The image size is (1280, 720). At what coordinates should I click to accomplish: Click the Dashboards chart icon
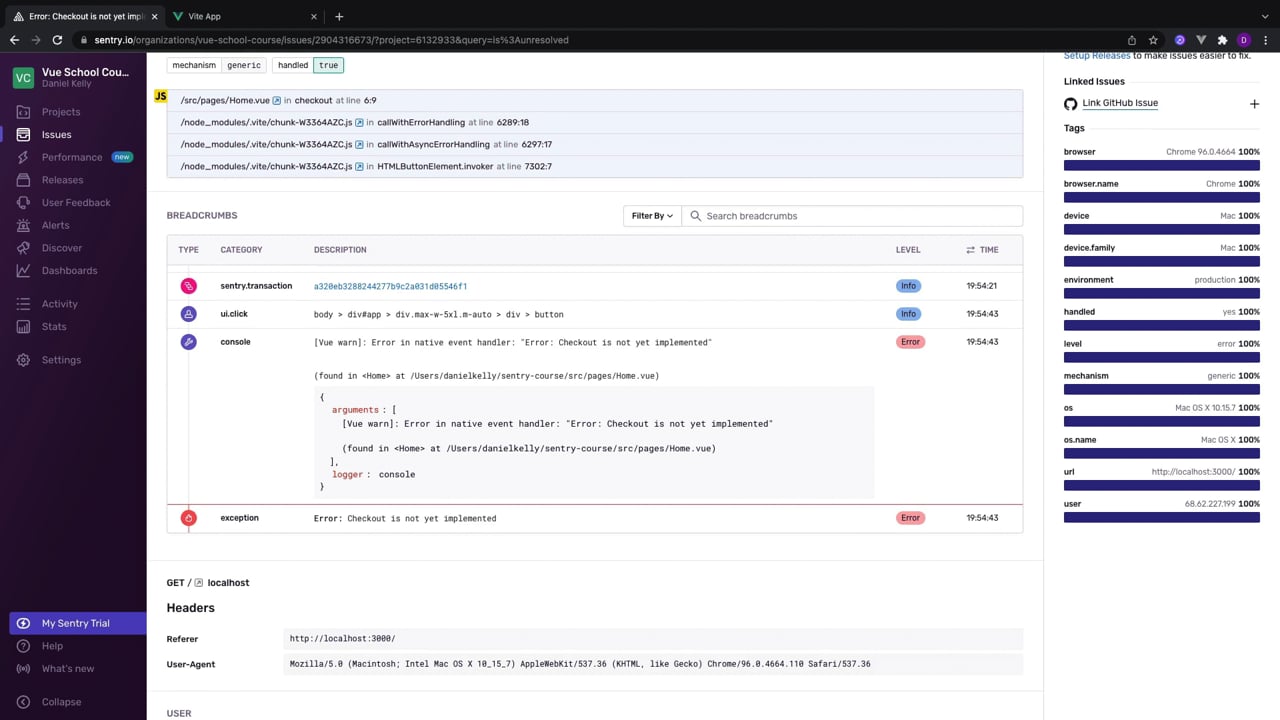click(x=23, y=271)
